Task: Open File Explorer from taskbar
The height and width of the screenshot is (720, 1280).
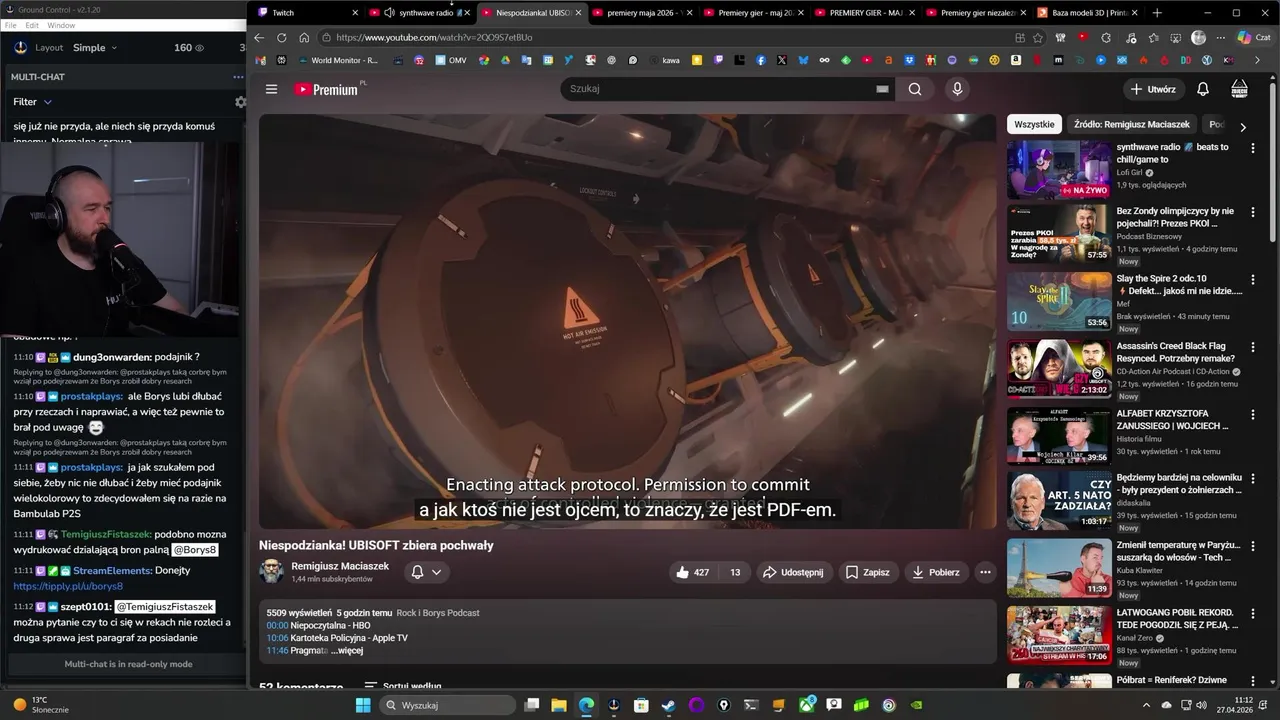Action: [559, 705]
